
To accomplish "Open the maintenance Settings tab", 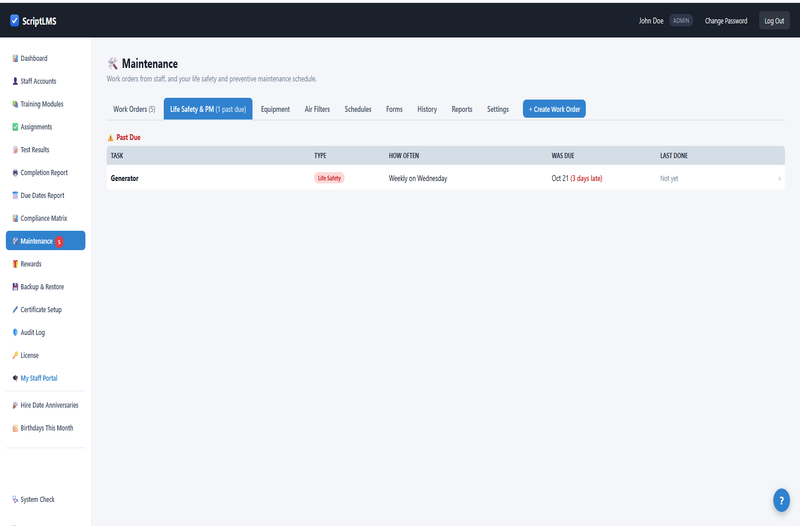I will tap(498, 109).
